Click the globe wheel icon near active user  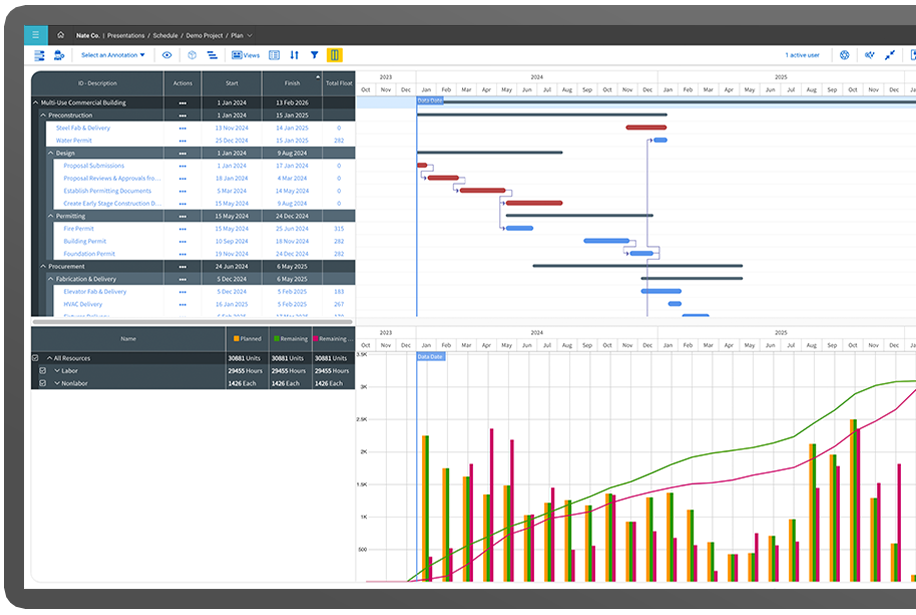pyautogui.click(x=845, y=55)
